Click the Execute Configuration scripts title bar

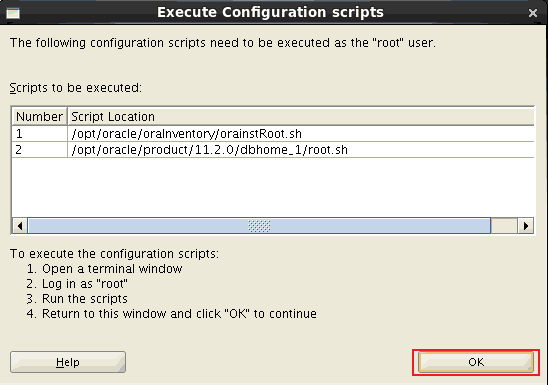click(x=270, y=13)
